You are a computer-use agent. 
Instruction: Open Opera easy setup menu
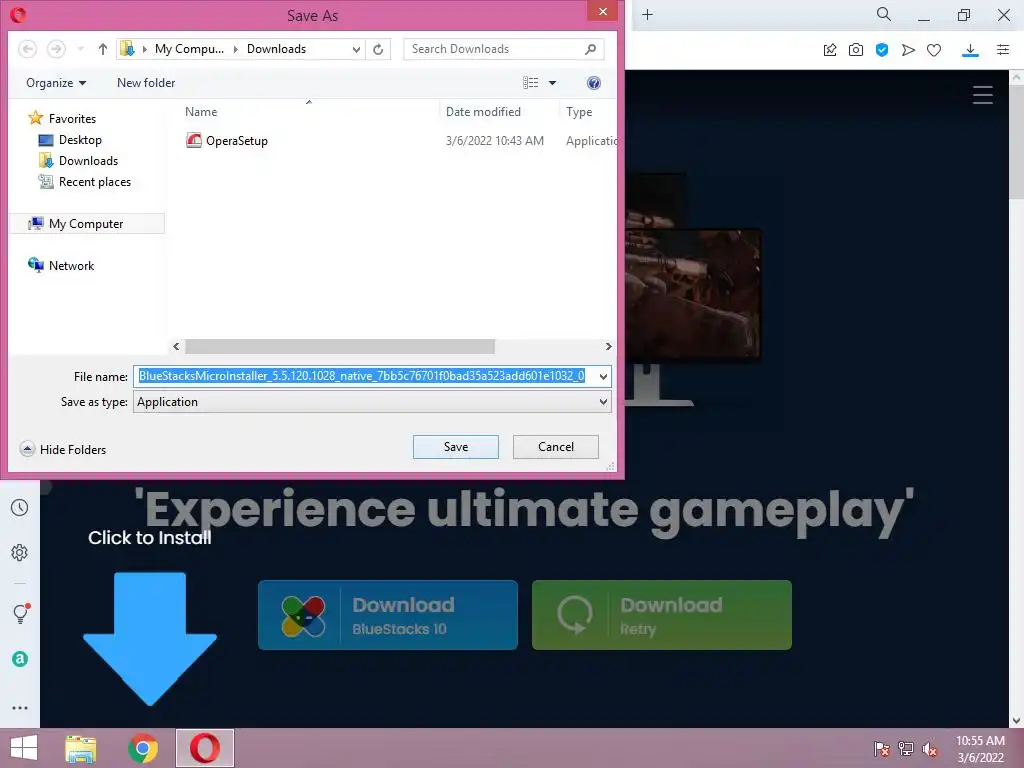tap(1003, 50)
